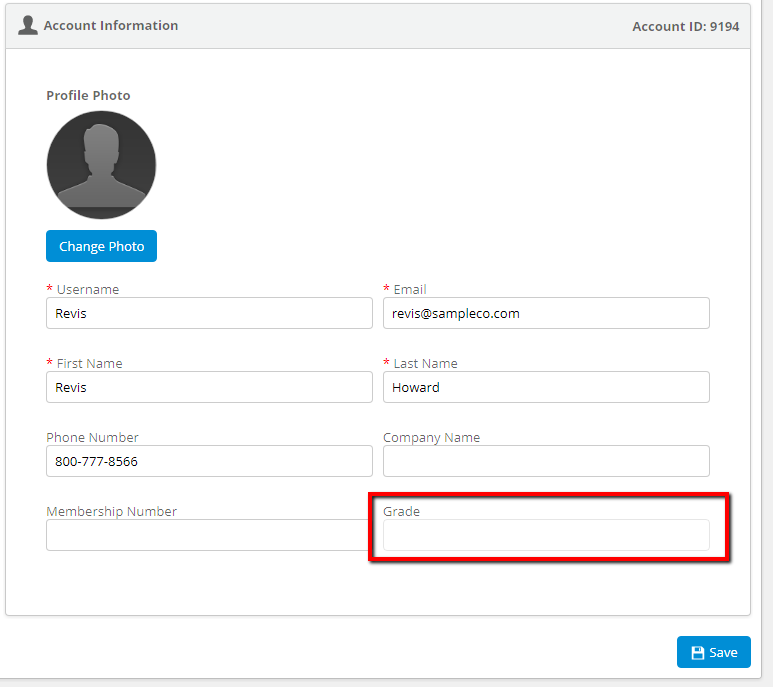This screenshot has width=773, height=687.
Task: Select the round profile photo avatar
Action: coord(102,165)
